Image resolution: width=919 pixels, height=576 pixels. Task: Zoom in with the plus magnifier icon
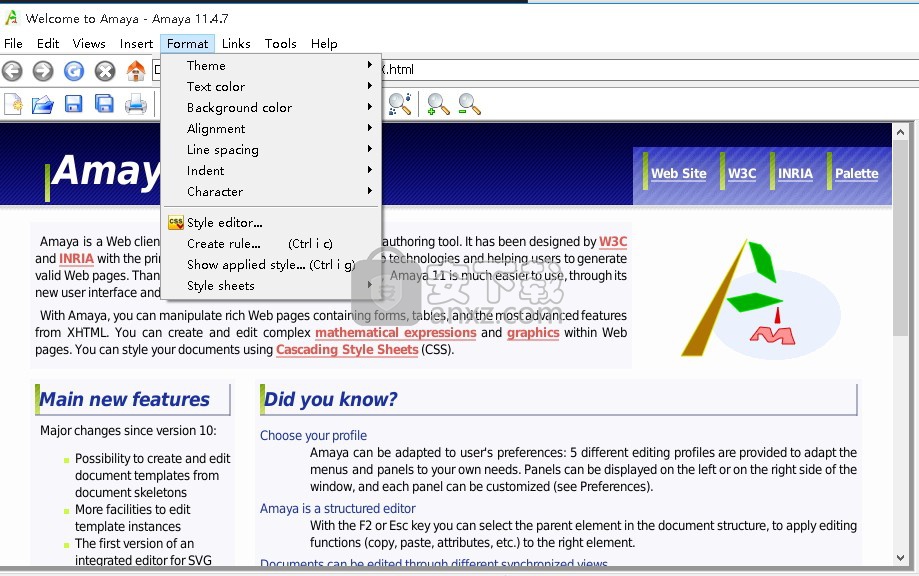438,104
